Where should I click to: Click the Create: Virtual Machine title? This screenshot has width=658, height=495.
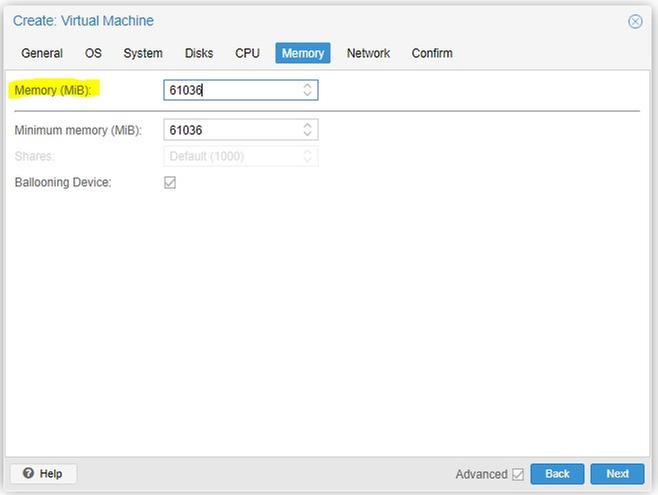click(x=83, y=21)
